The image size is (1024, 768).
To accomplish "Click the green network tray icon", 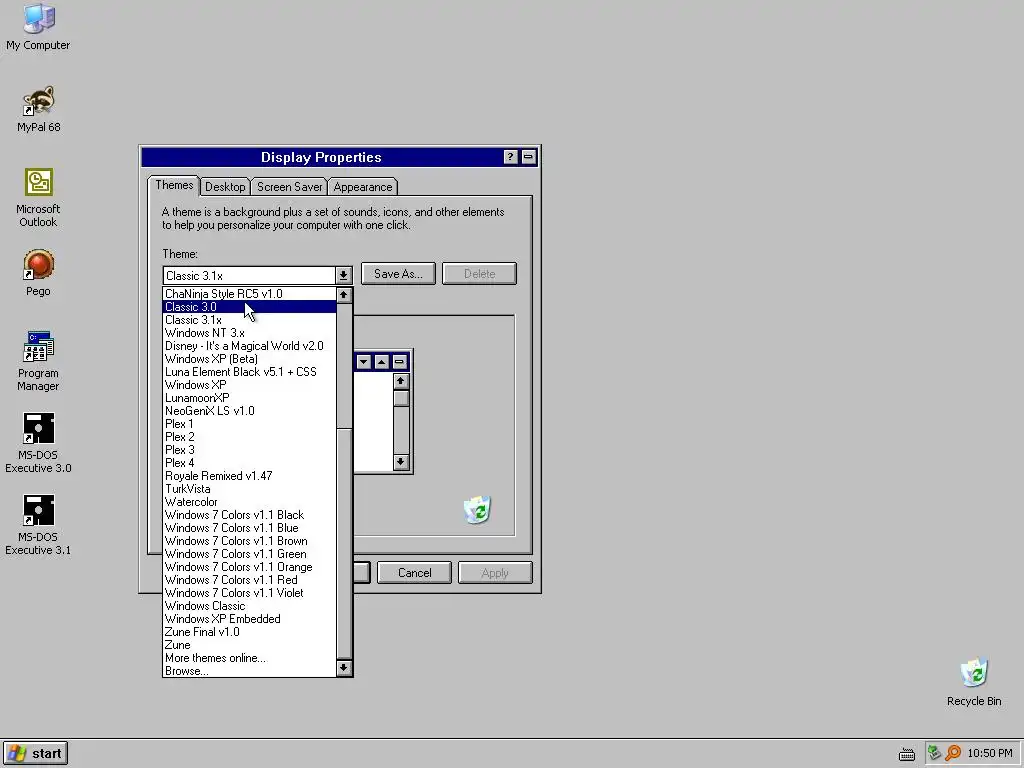I will tap(935, 753).
